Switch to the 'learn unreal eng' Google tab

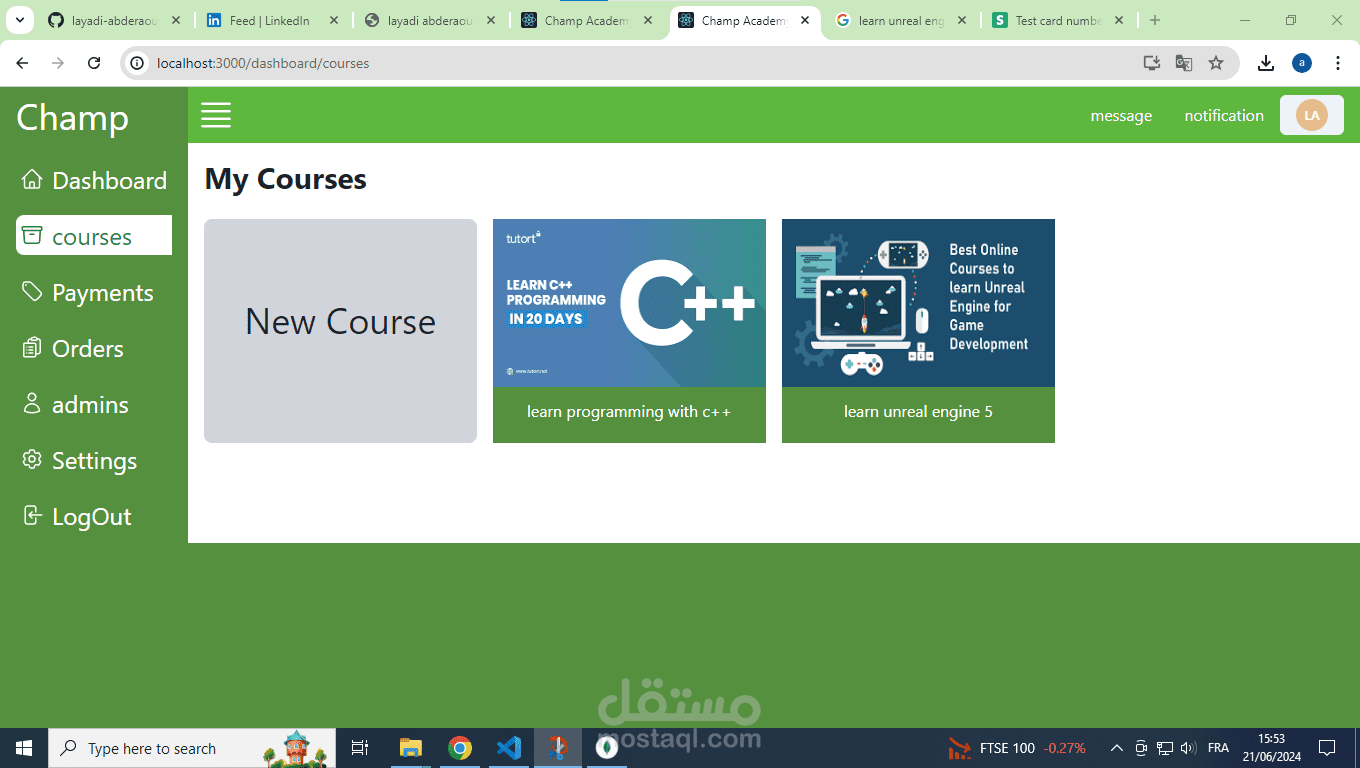[x=900, y=20]
